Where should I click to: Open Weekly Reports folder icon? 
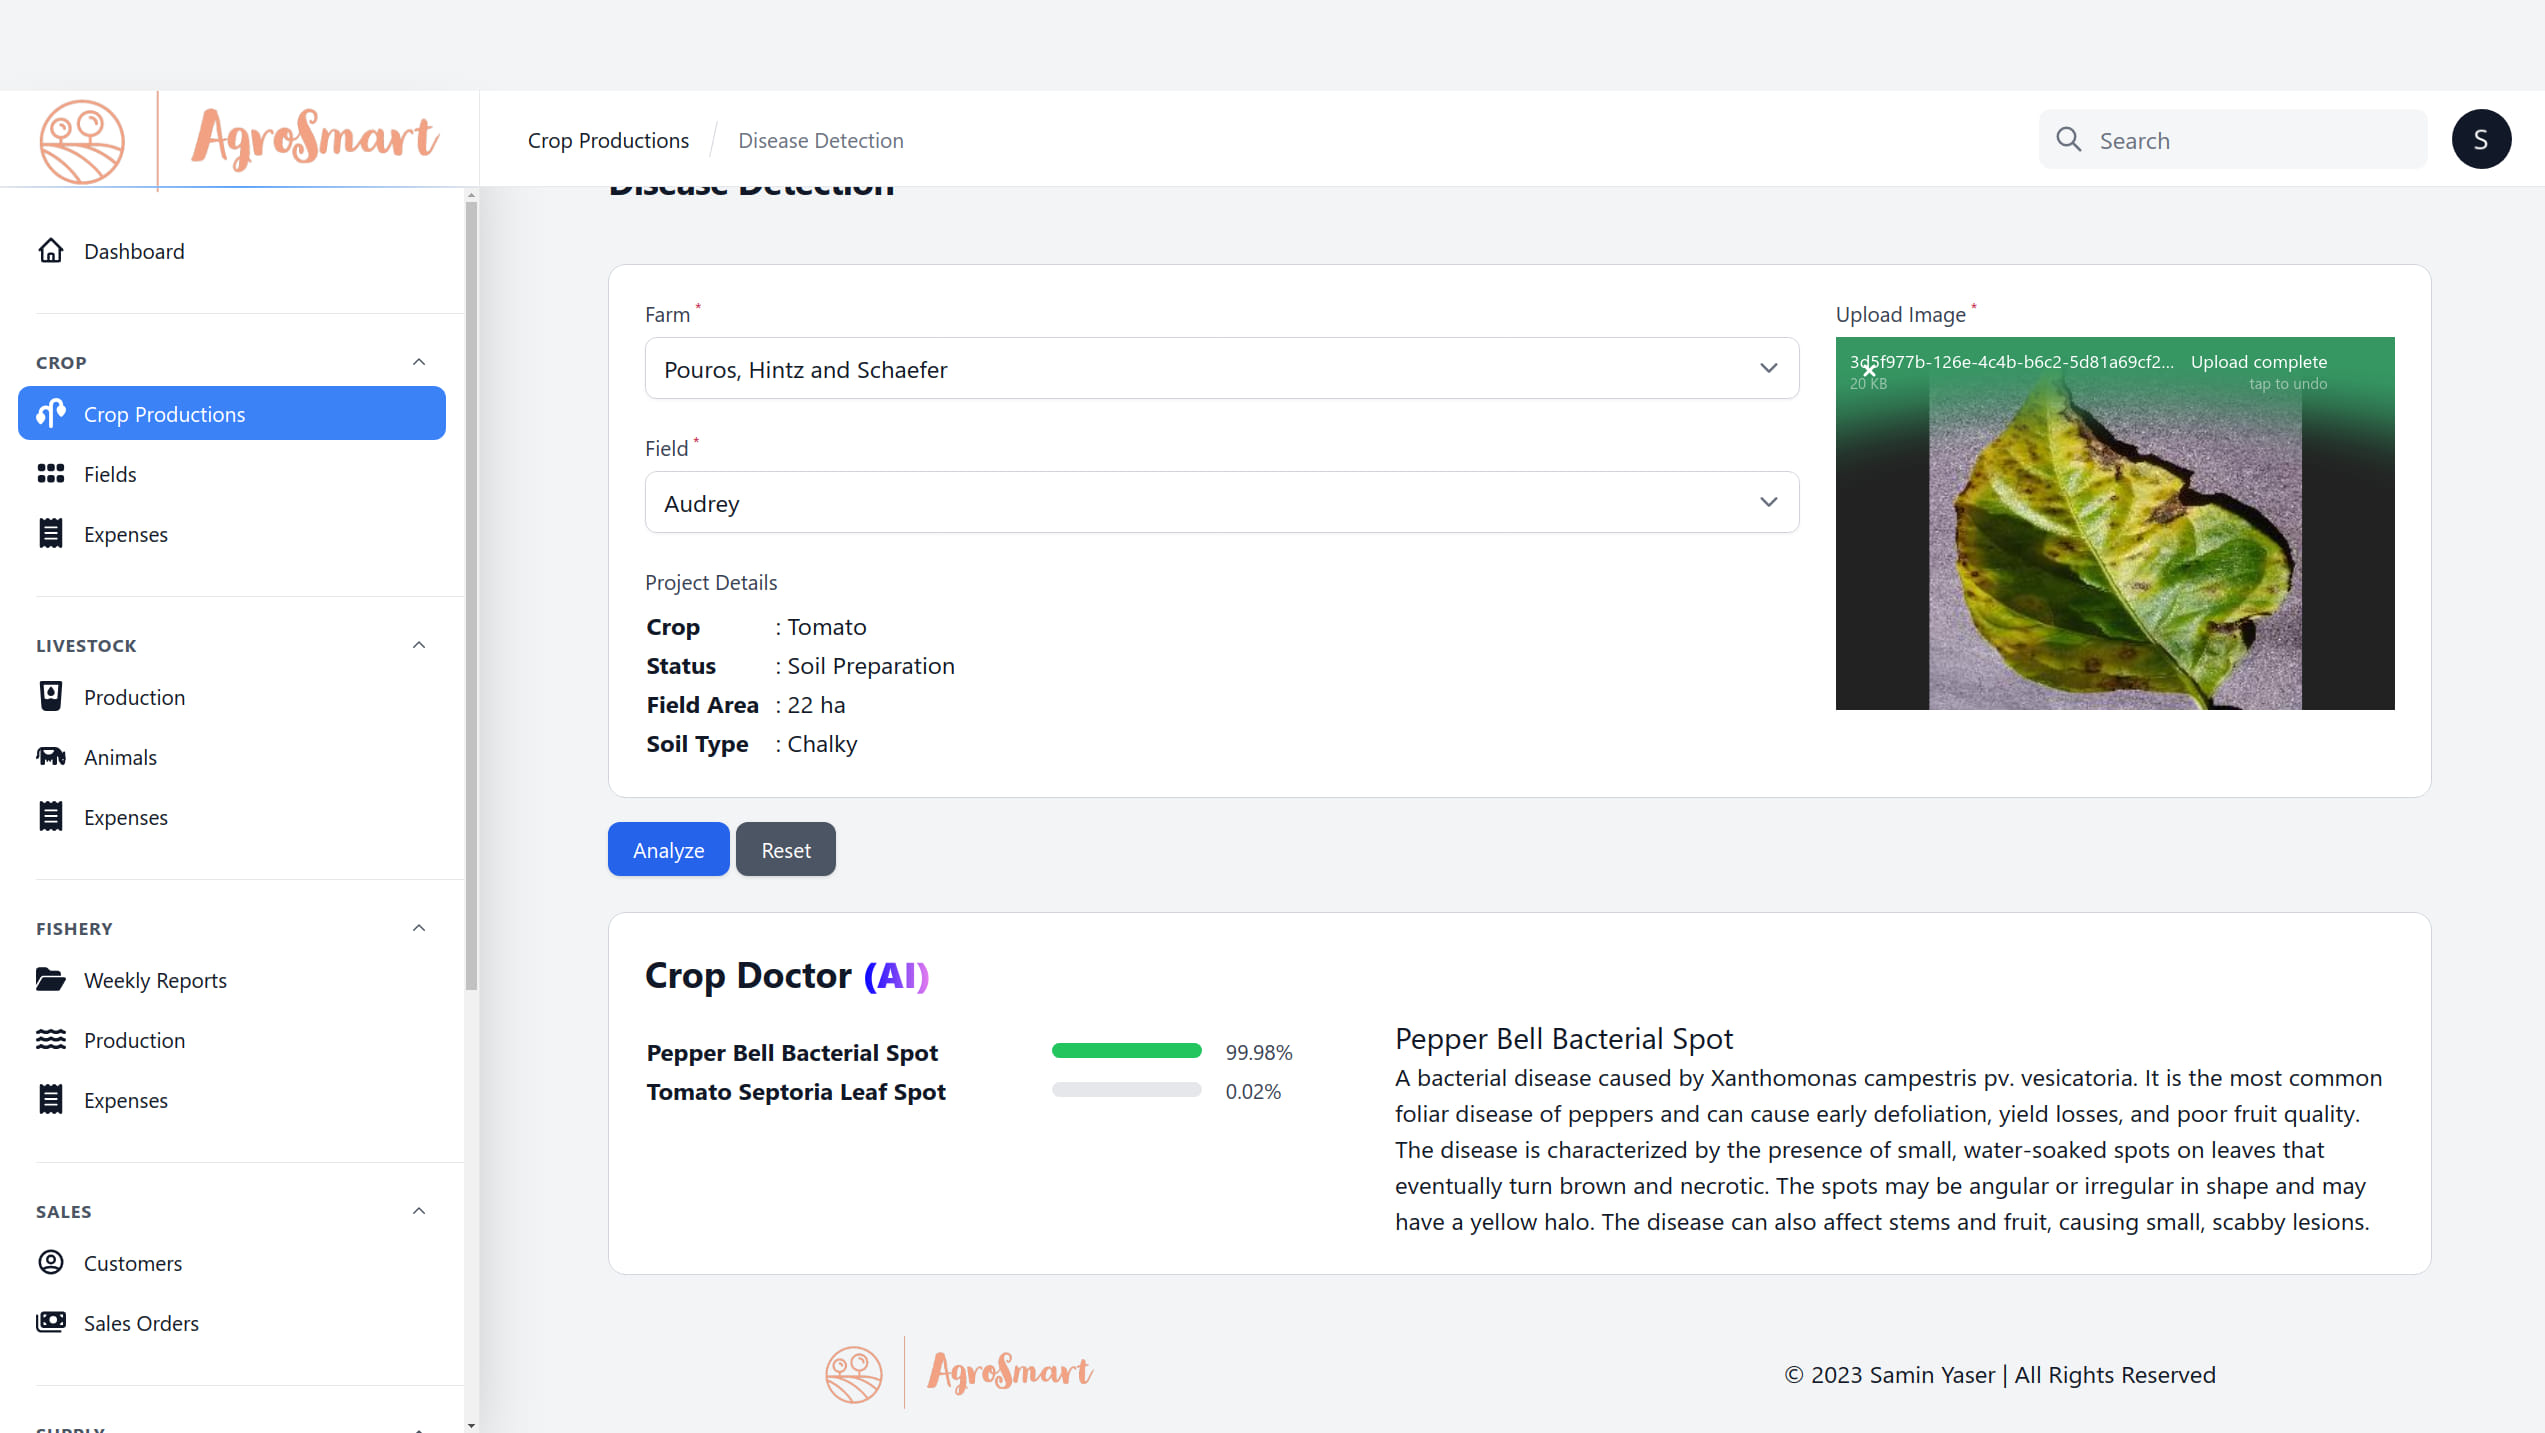pos(51,980)
